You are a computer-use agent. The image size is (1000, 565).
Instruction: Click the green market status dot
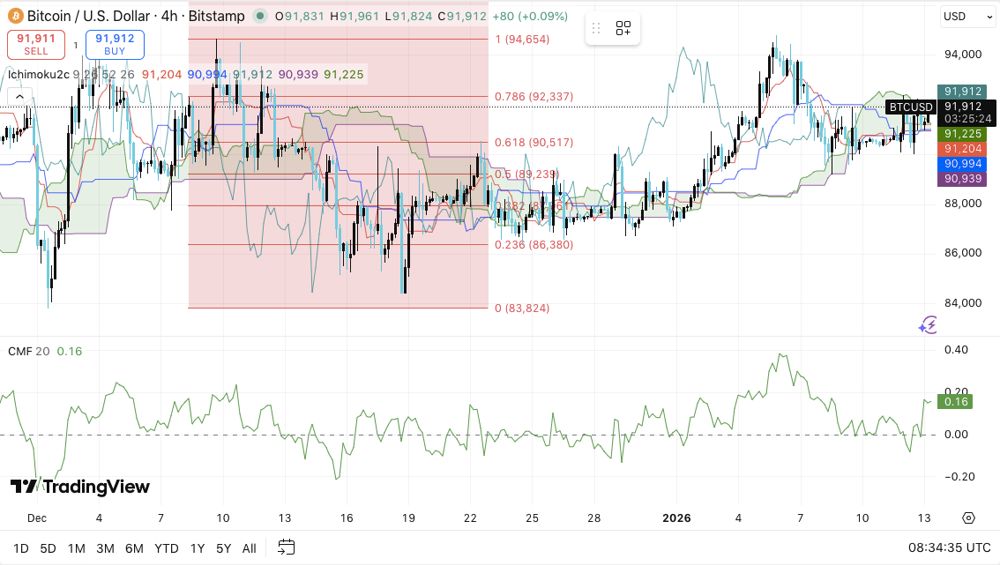pos(261,17)
